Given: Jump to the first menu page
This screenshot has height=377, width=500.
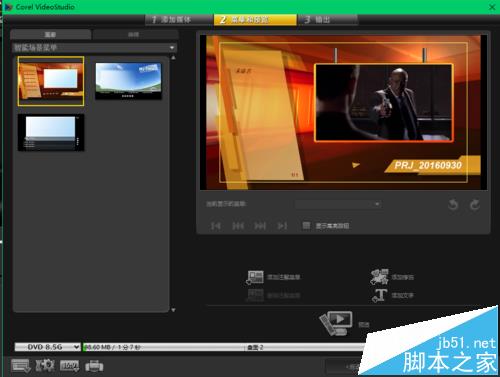Looking at the screenshot, I should pyautogui.click(x=216, y=226).
